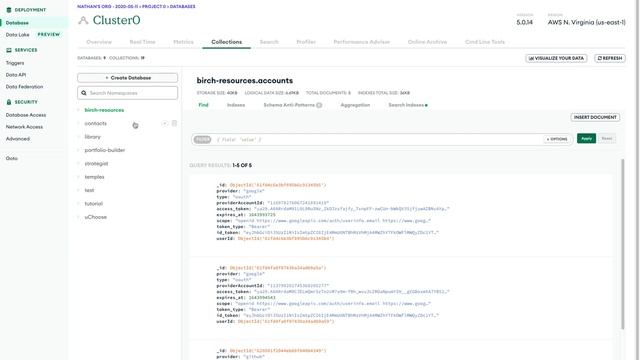
Task: Open Data Lake in the sidebar
Action: point(18,35)
